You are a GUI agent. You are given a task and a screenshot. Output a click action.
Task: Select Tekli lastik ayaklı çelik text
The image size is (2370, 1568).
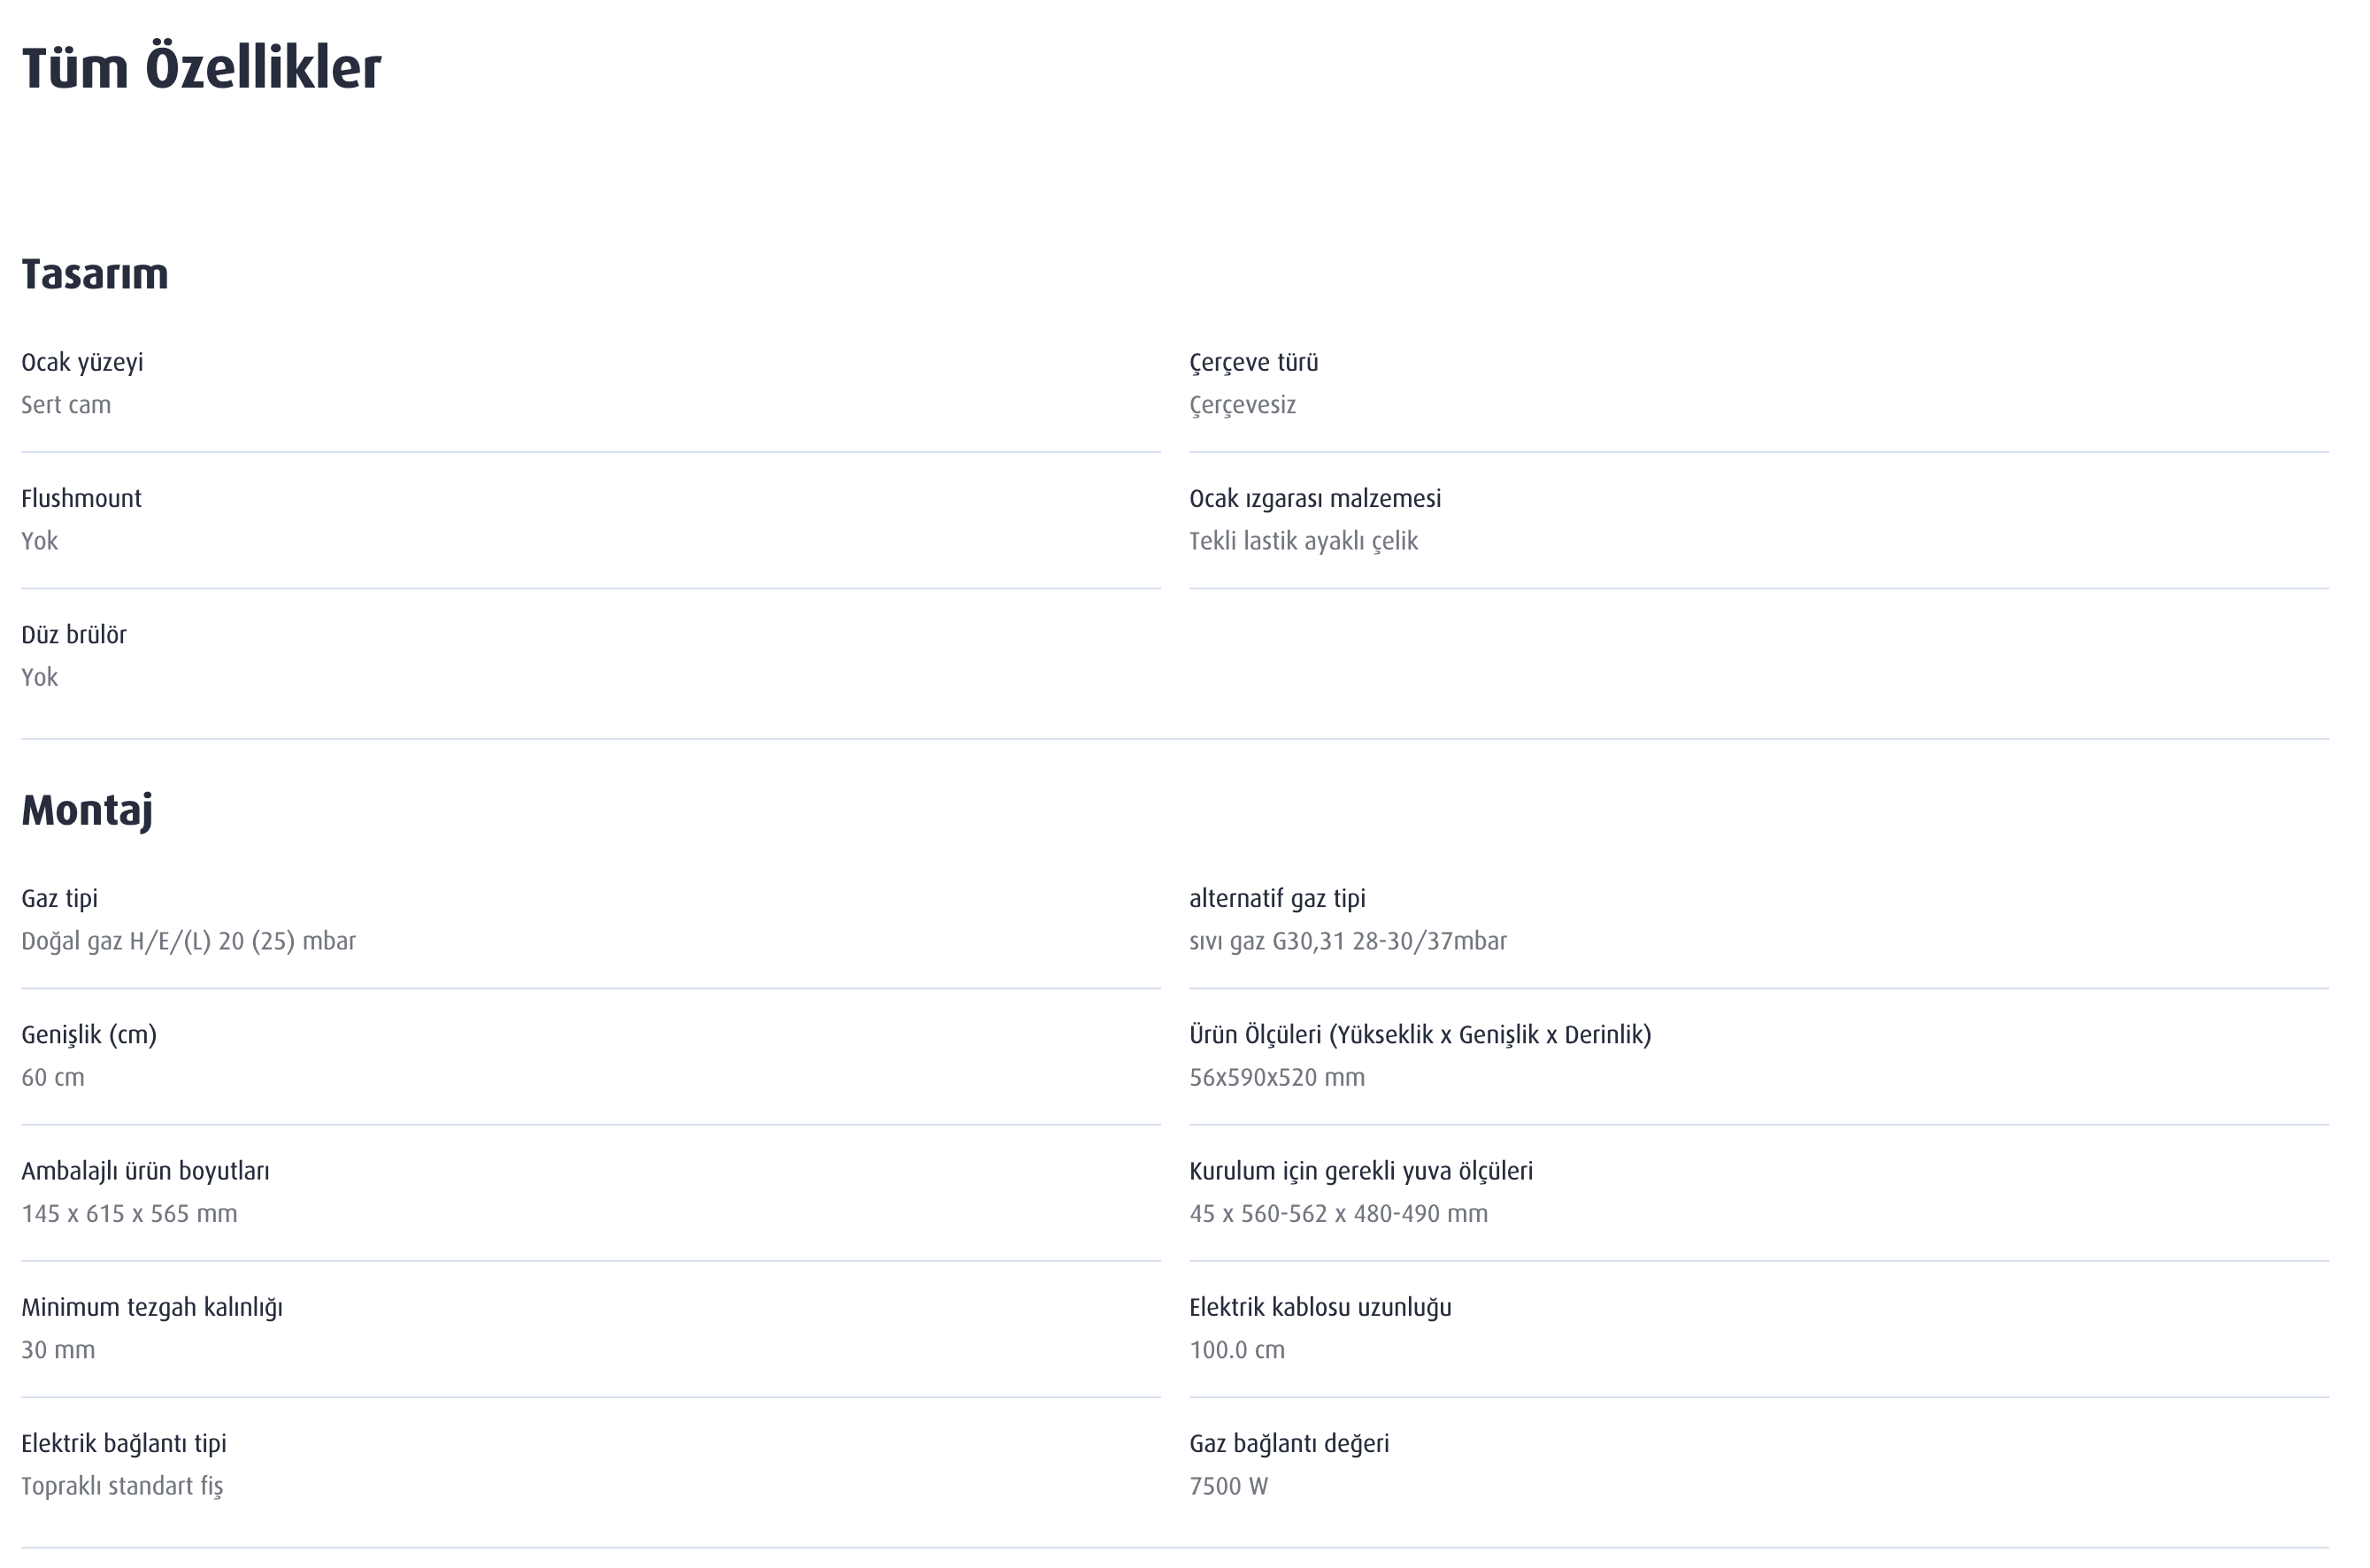pyautogui.click(x=1303, y=541)
